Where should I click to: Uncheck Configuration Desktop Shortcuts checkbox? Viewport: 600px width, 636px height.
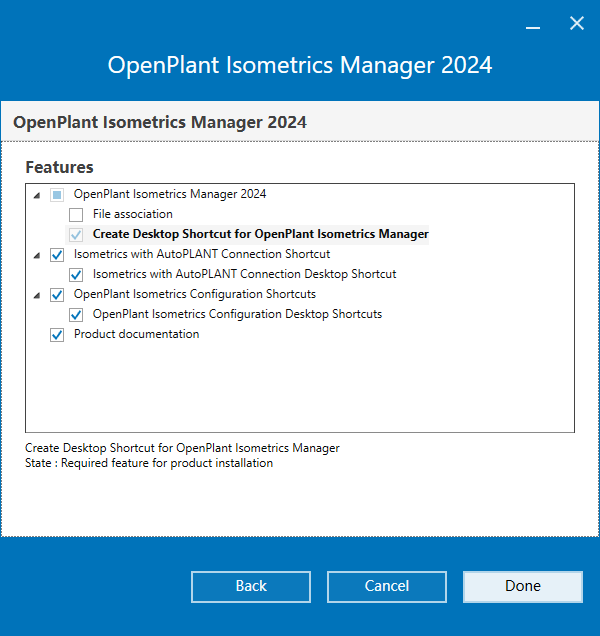pos(76,315)
